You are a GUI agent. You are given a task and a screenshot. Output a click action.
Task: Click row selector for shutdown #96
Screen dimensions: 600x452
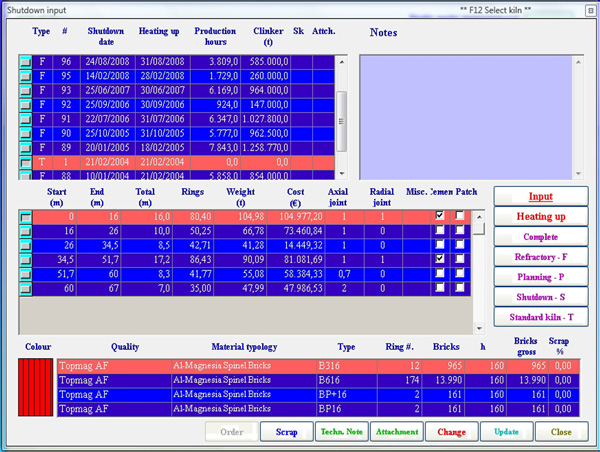[26, 62]
